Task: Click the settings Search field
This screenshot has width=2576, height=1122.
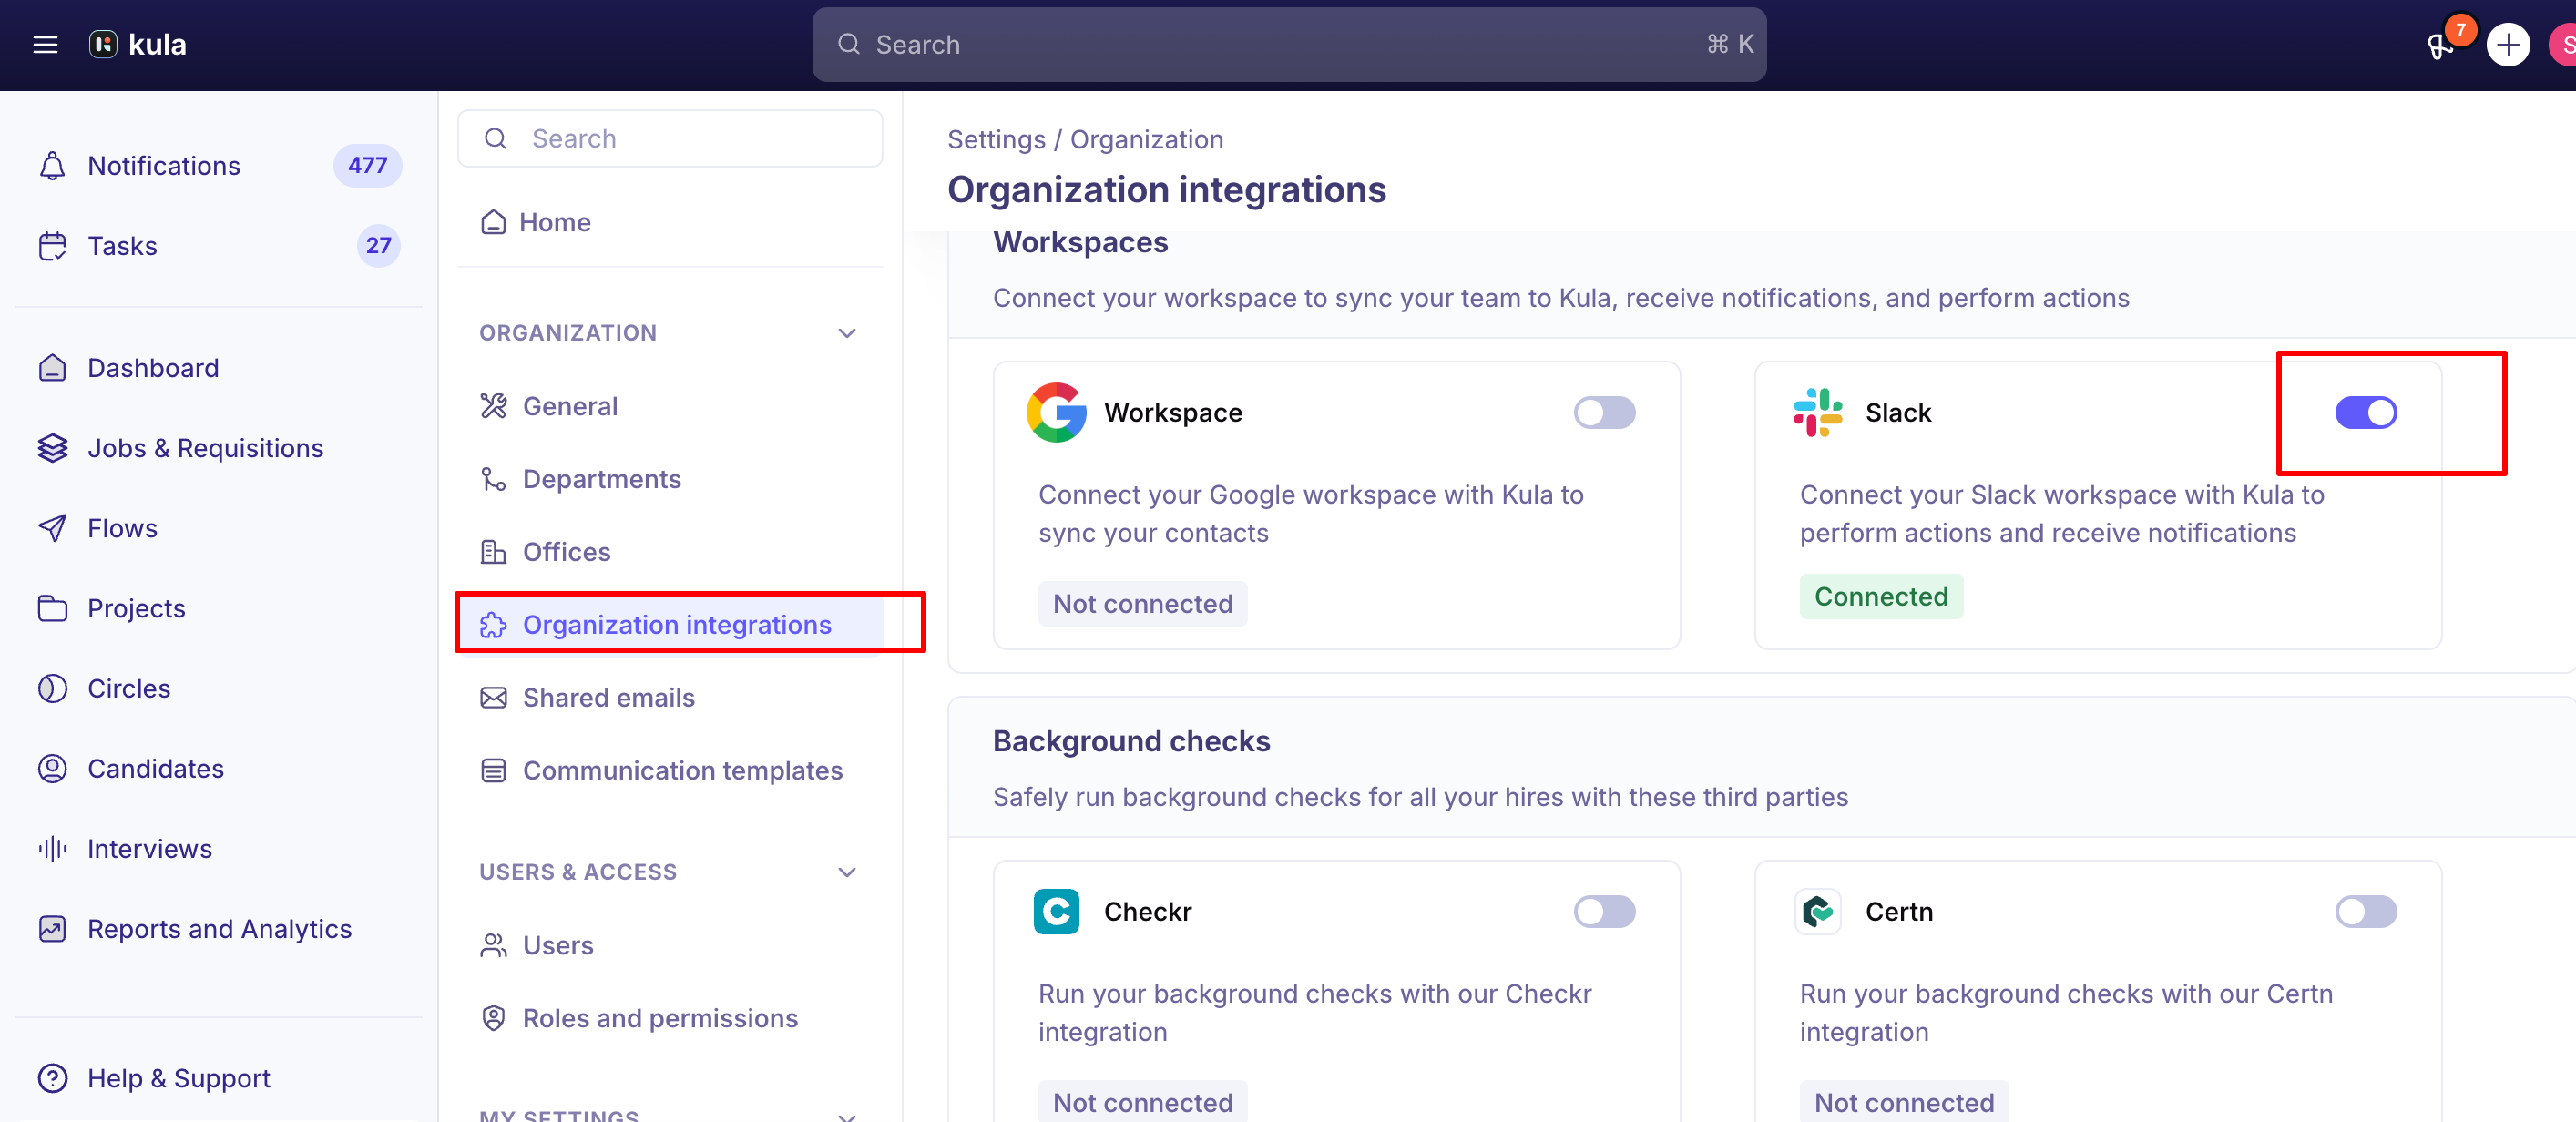Action: (670, 139)
